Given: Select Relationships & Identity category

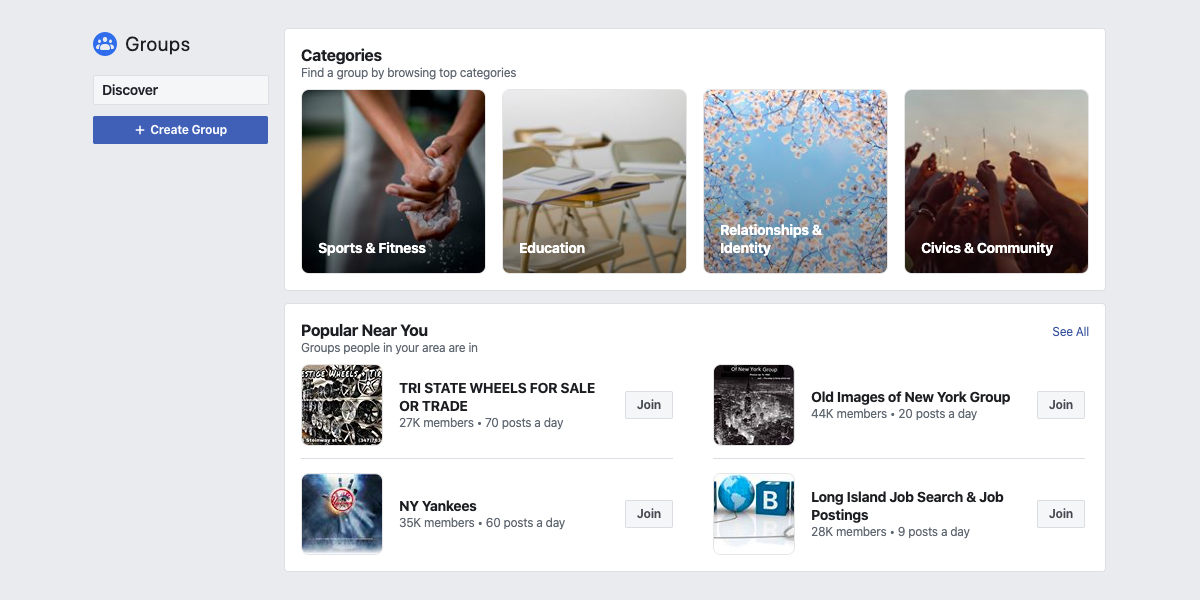Looking at the screenshot, I should (795, 181).
